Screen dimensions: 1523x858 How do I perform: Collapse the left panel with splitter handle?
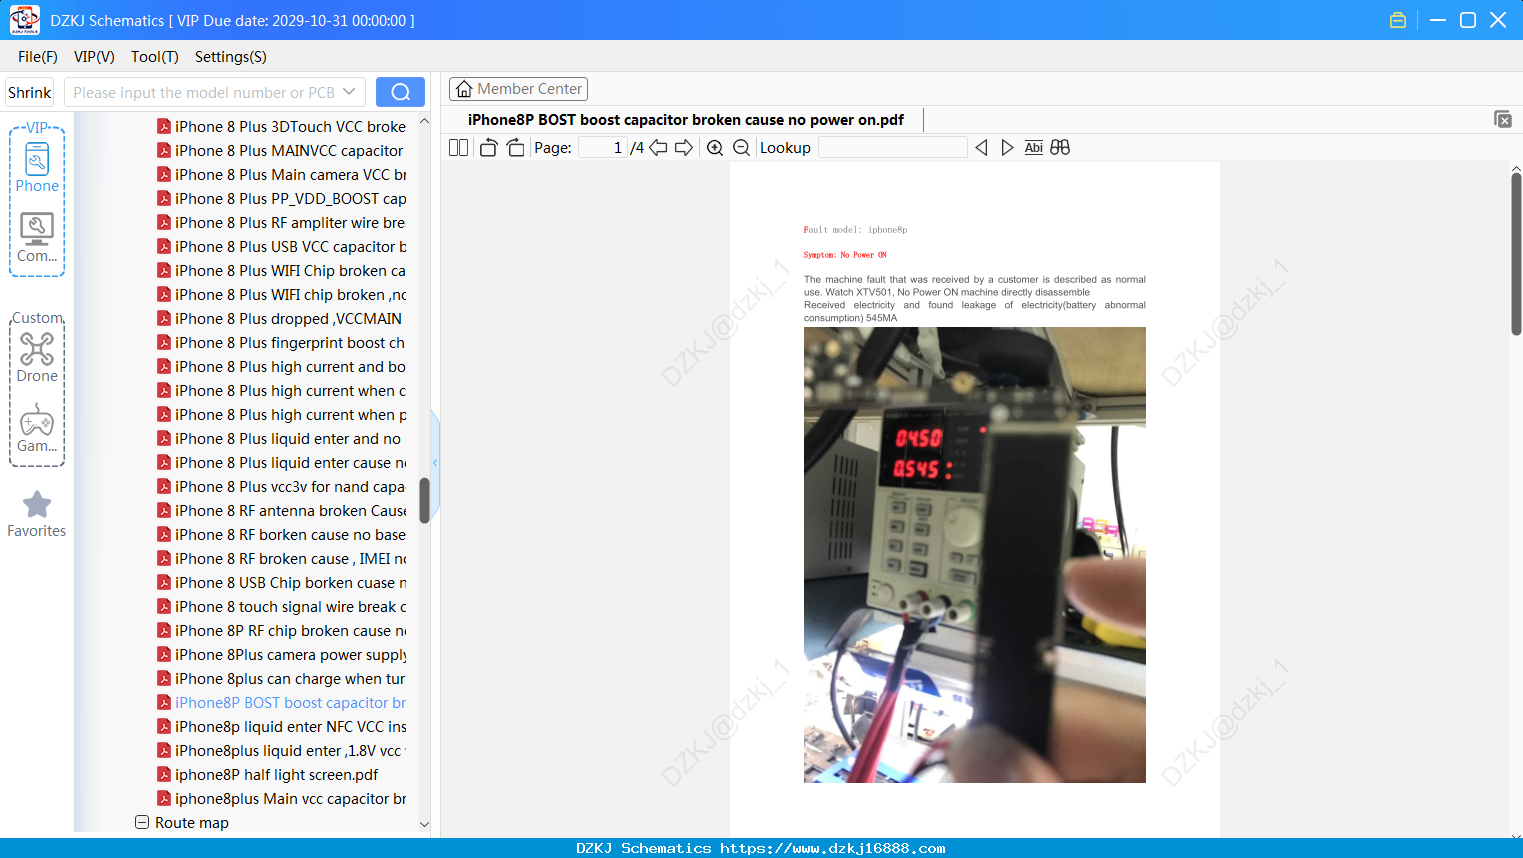[435, 462]
